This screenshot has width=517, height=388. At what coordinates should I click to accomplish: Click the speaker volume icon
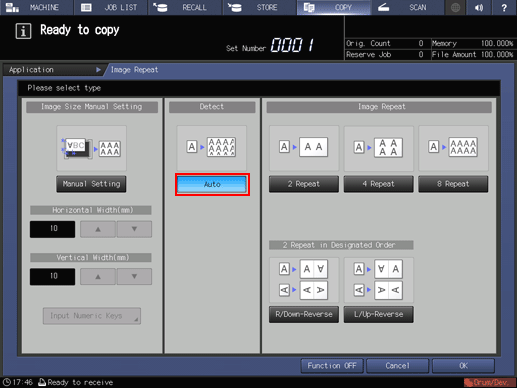479,7
